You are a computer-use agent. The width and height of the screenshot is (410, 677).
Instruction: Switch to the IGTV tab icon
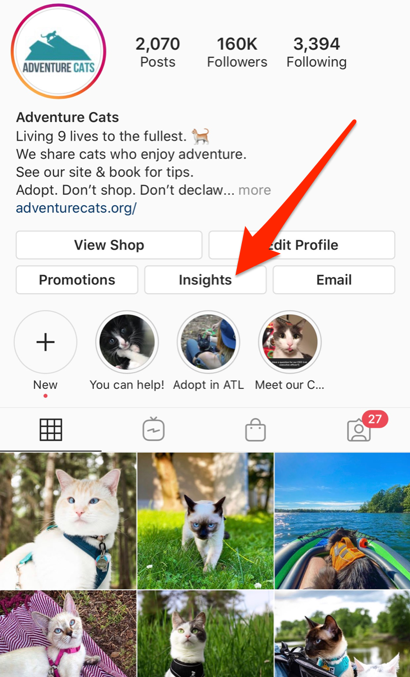153,430
